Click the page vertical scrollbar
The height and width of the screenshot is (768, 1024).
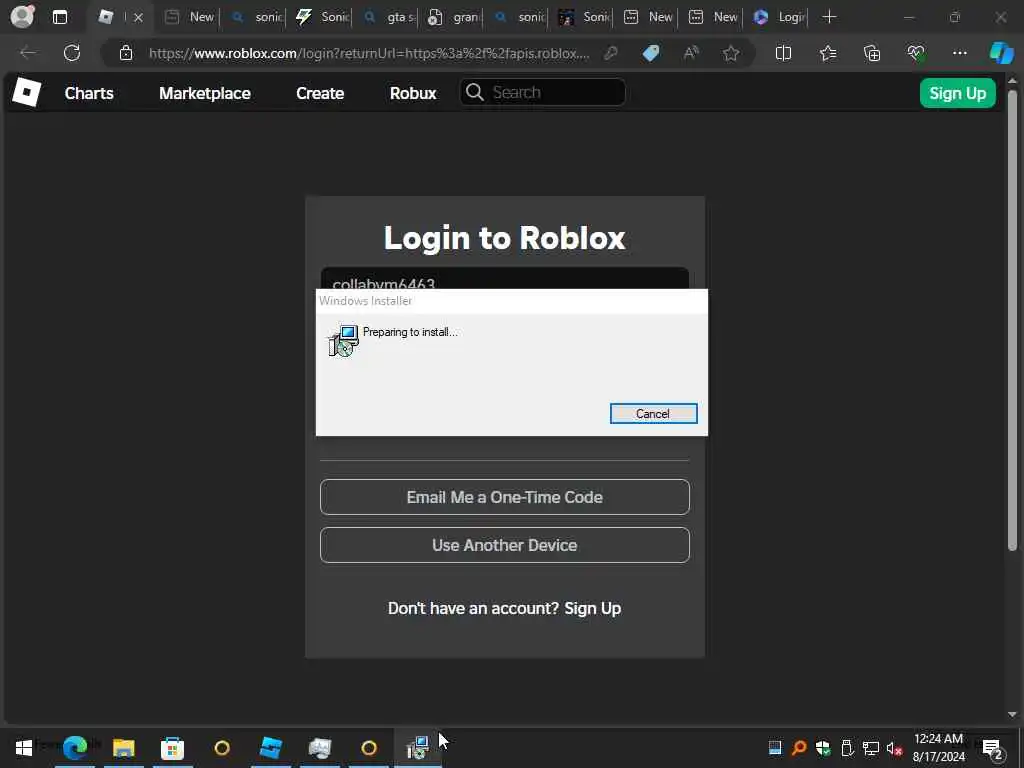(x=1012, y=320)
